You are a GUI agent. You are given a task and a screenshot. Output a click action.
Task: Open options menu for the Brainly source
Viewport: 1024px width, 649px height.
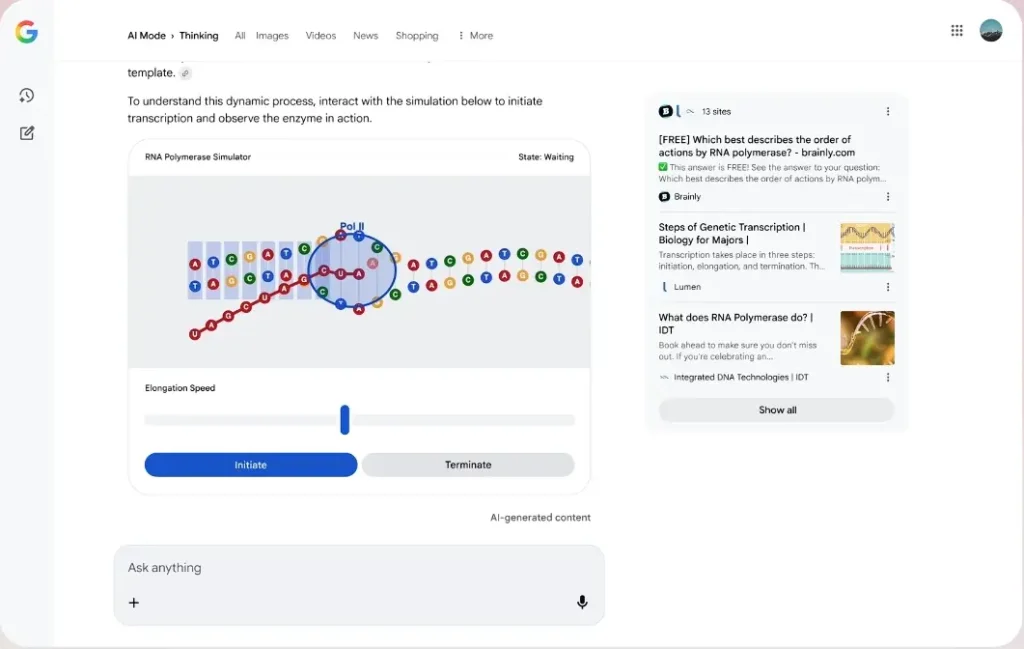[888, 197]
